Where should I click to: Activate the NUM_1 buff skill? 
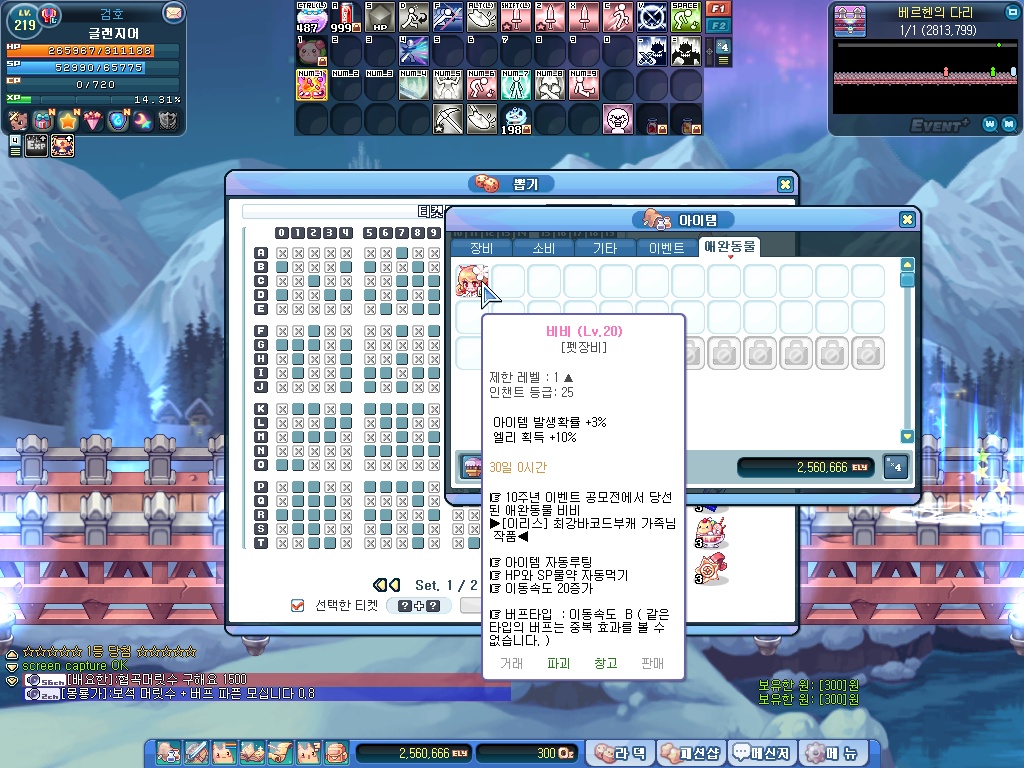click(x=312, y=85)
